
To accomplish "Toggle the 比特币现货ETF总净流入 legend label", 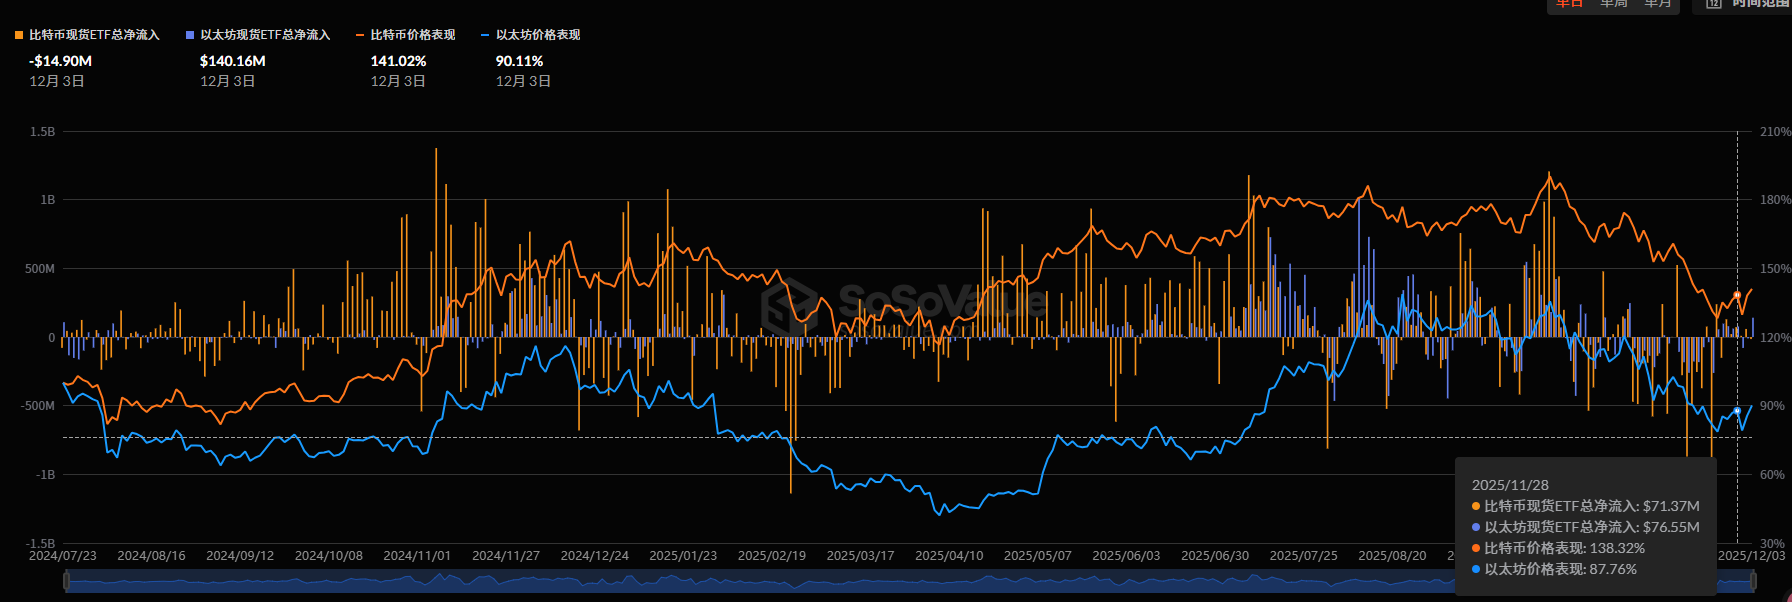I will (x=94, y=35).
